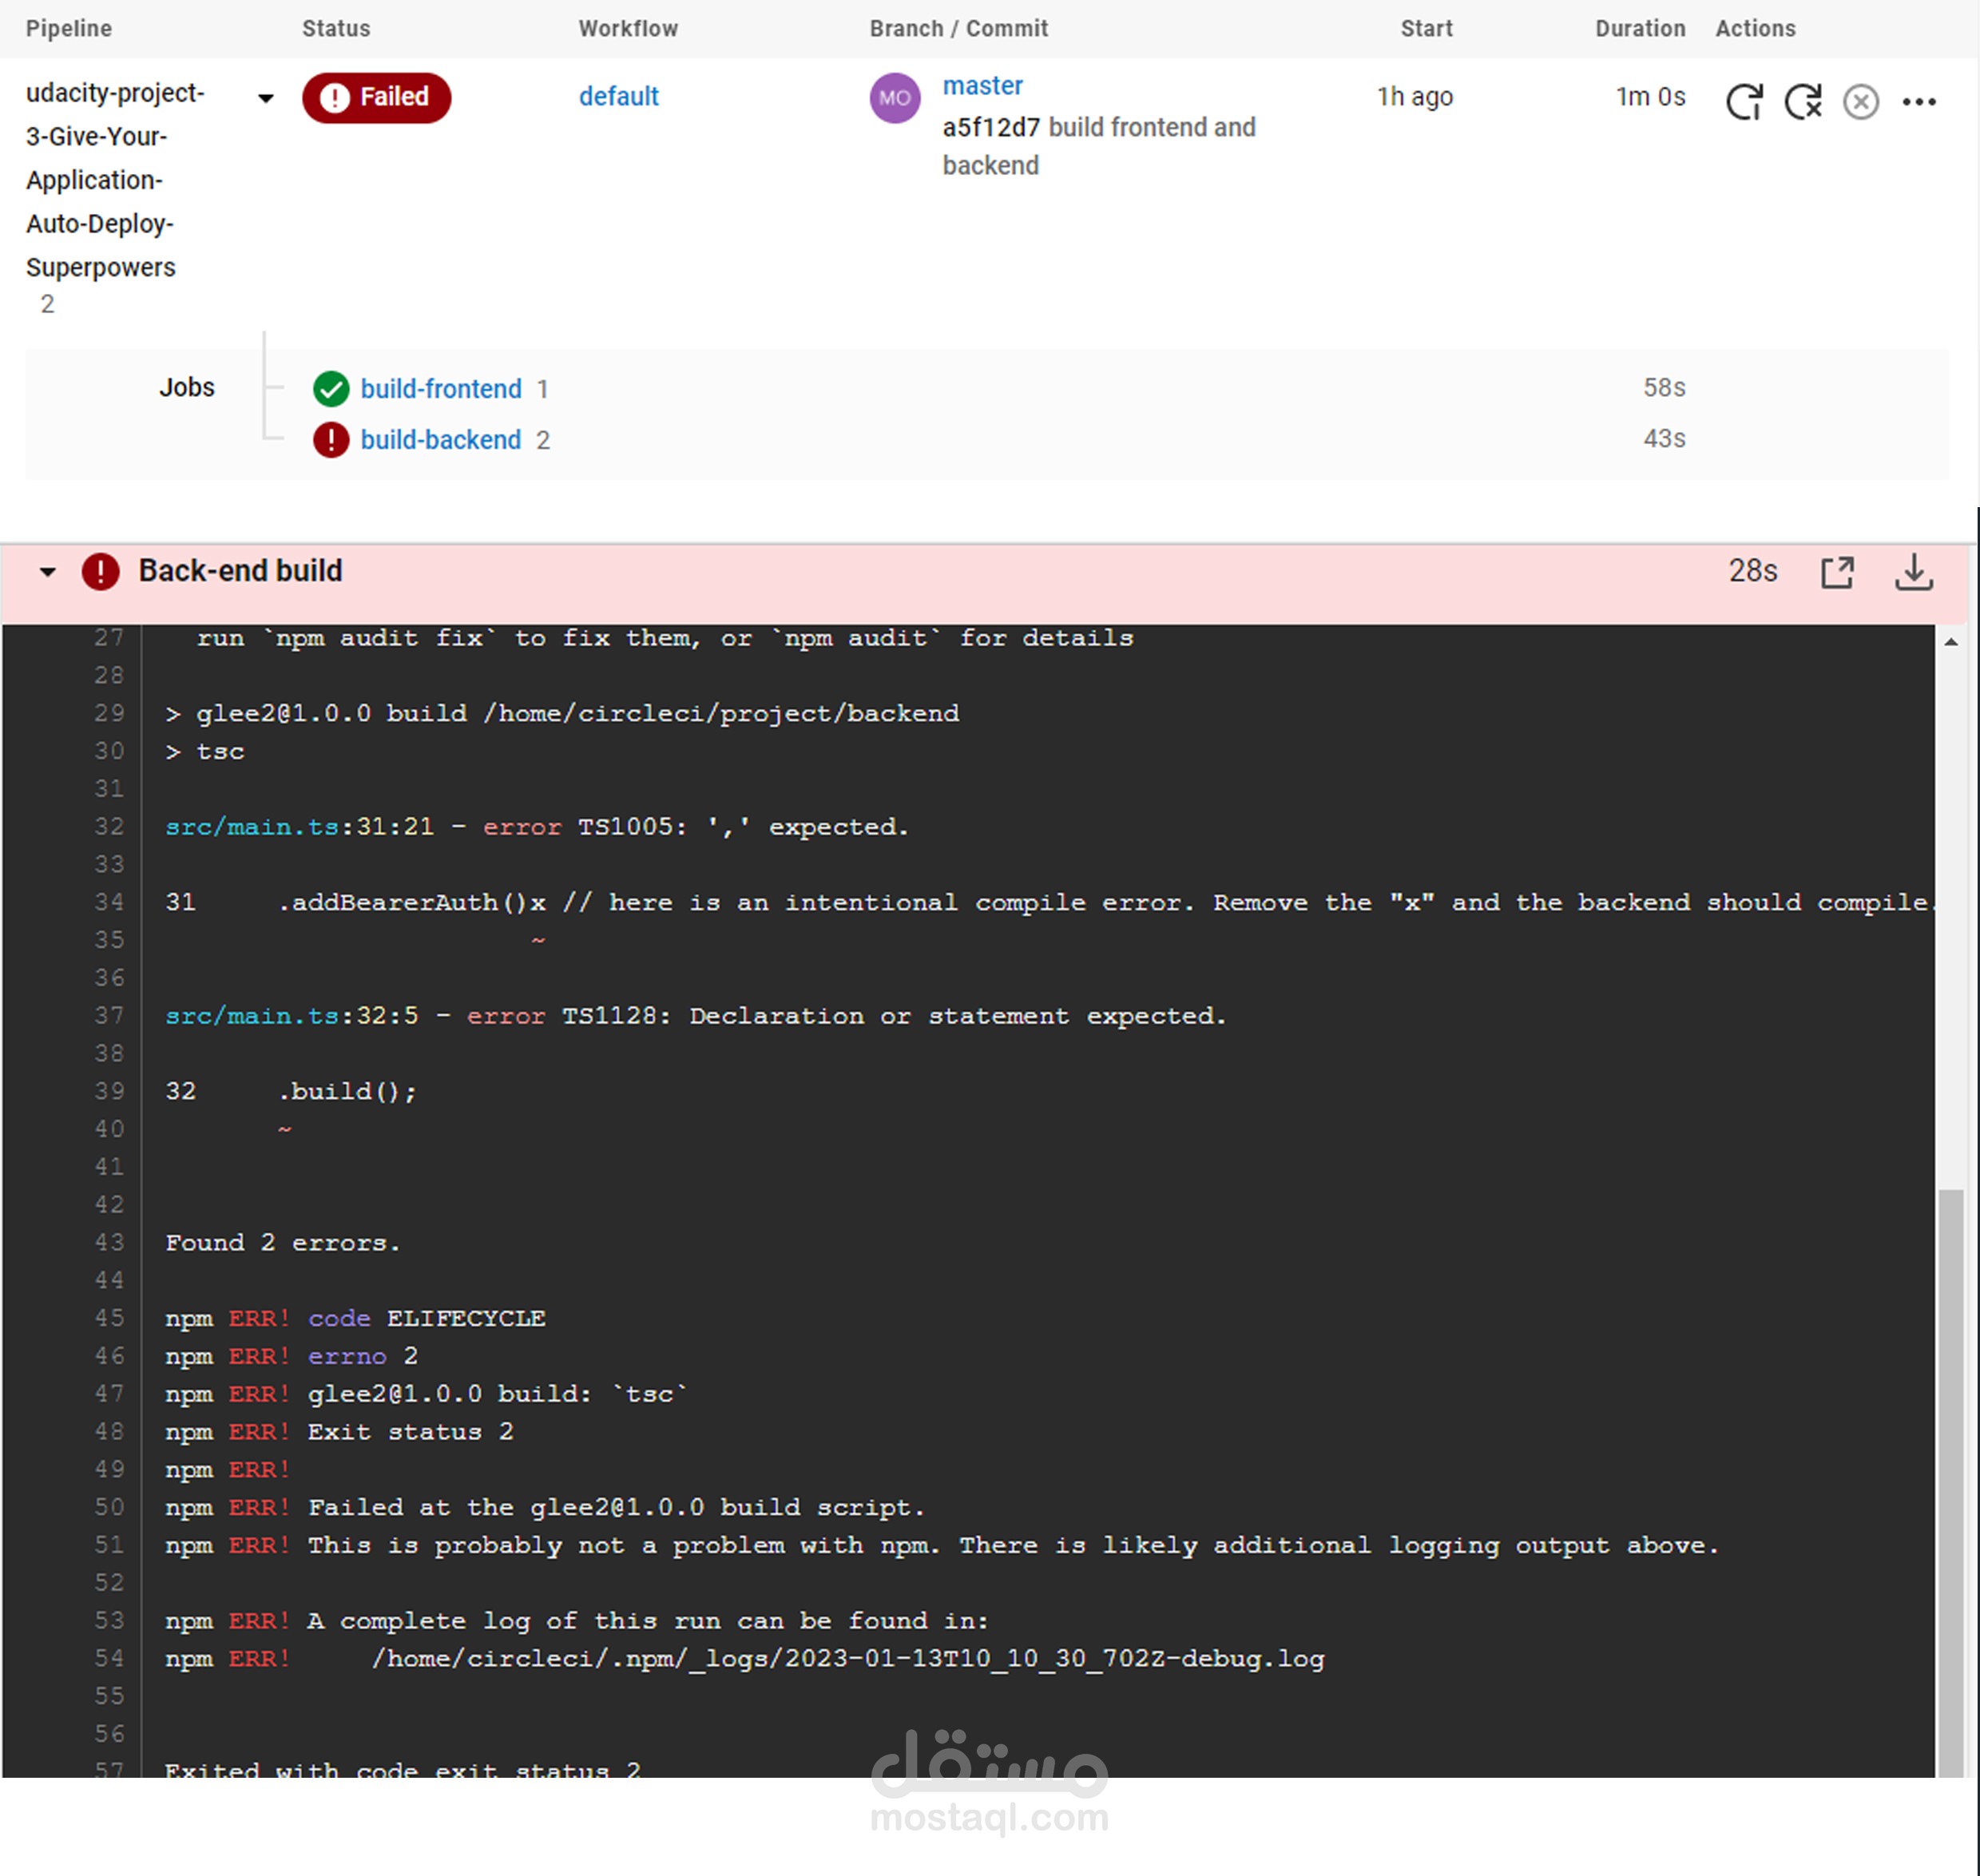Open the build-frontend job
Viewport: 1980px width, 1876px height.
[x=441, y=389]
